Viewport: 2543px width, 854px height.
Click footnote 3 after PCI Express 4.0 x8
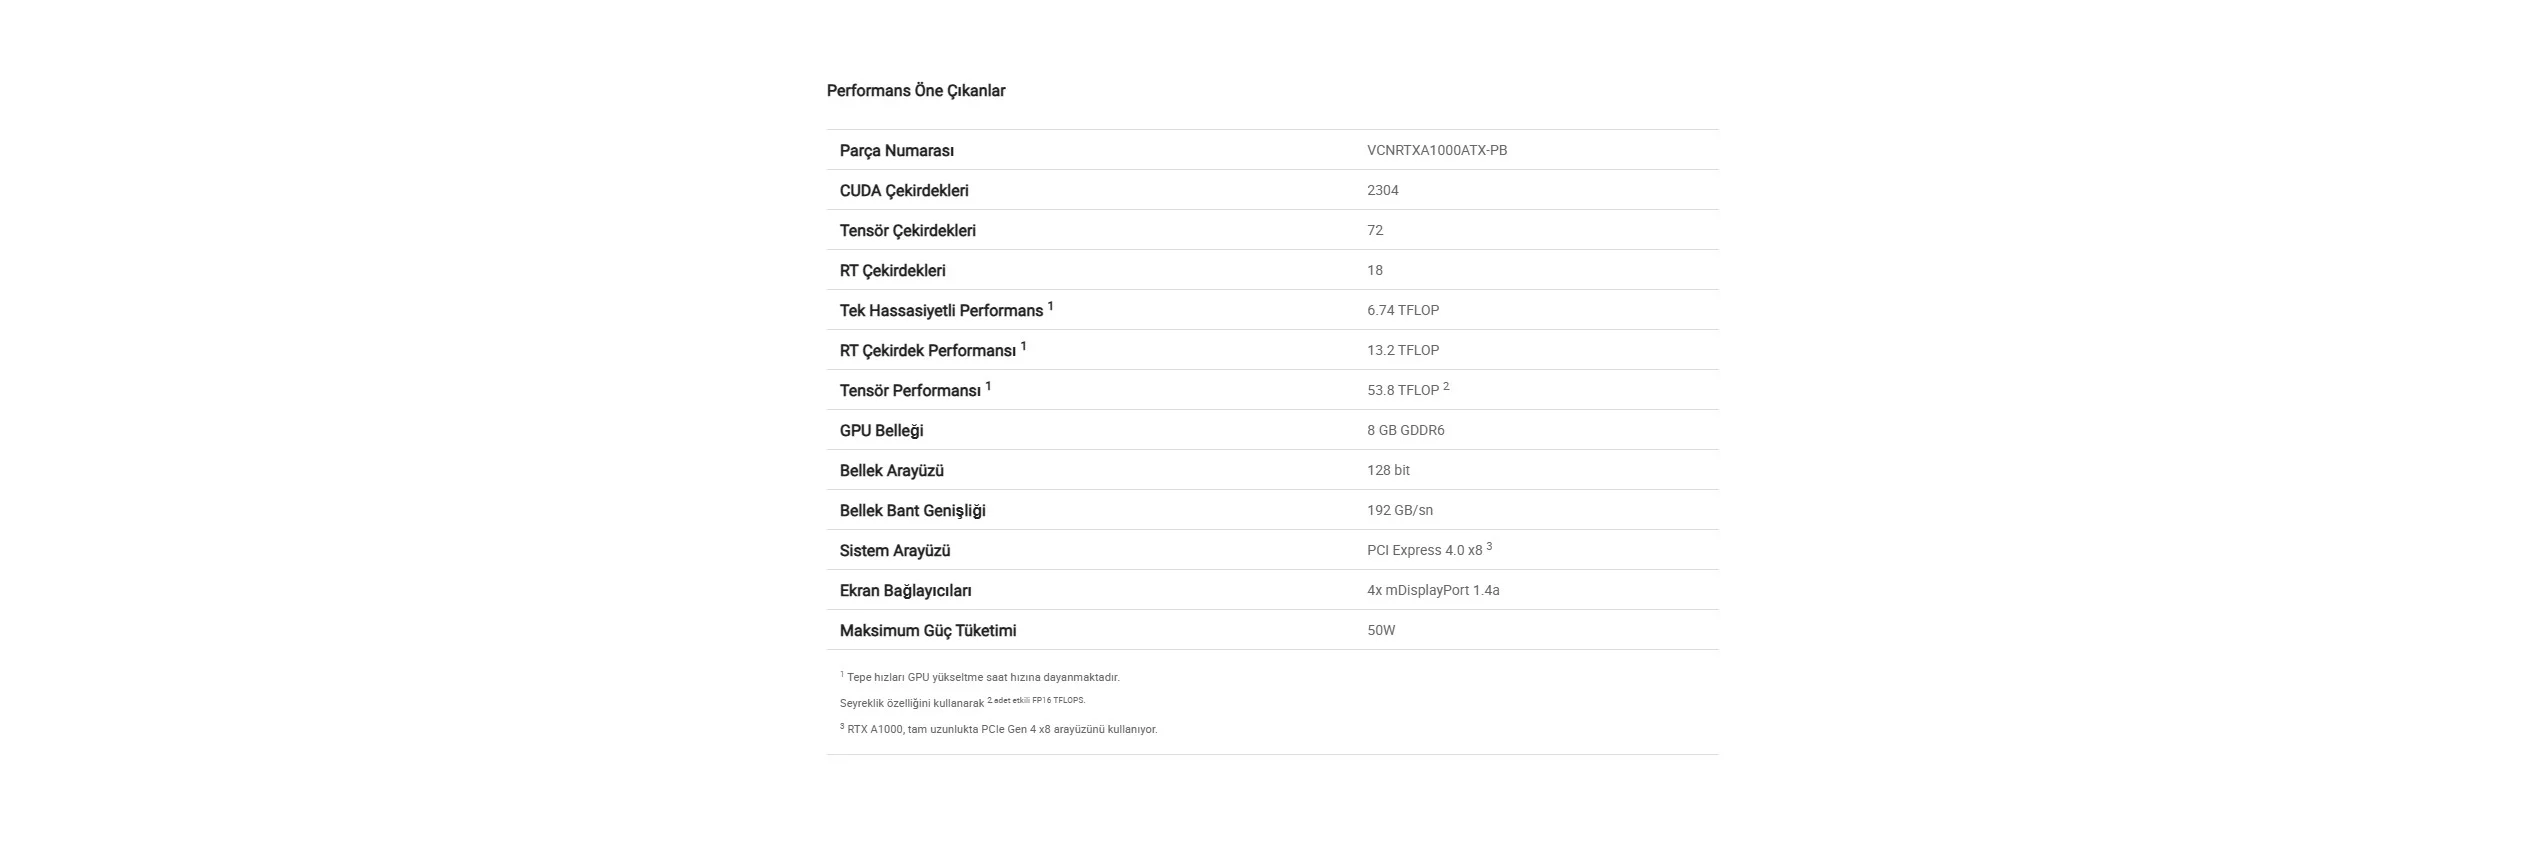[1489, 546]
